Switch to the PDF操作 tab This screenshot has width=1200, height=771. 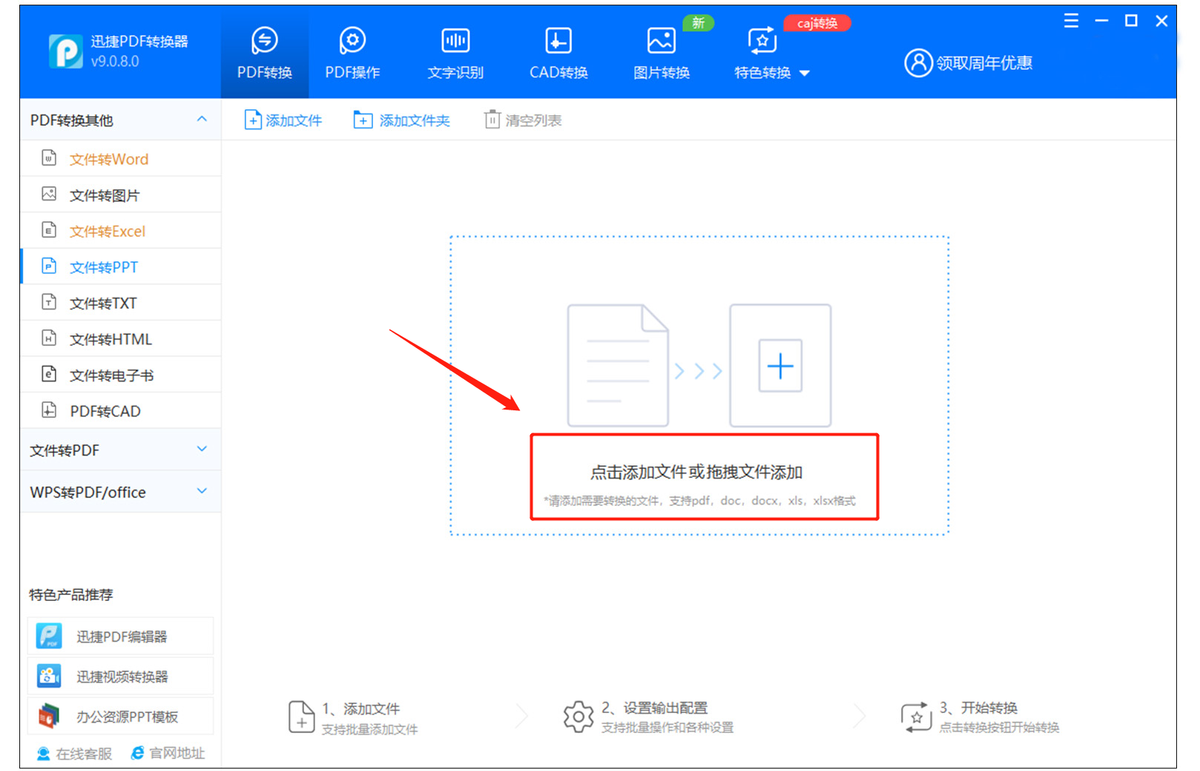[x=352, y=54]
